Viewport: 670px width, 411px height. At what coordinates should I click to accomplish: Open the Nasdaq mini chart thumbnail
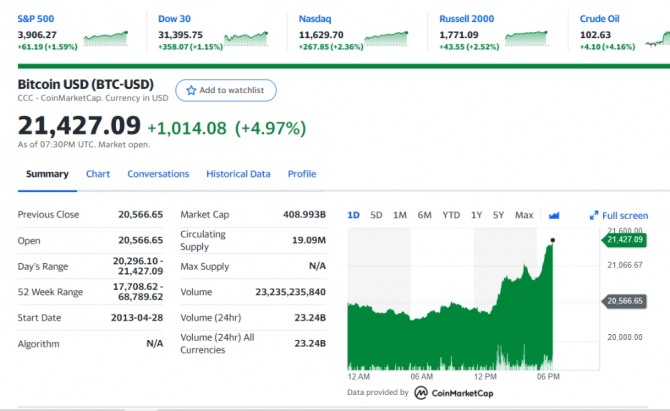pos(386,38)
